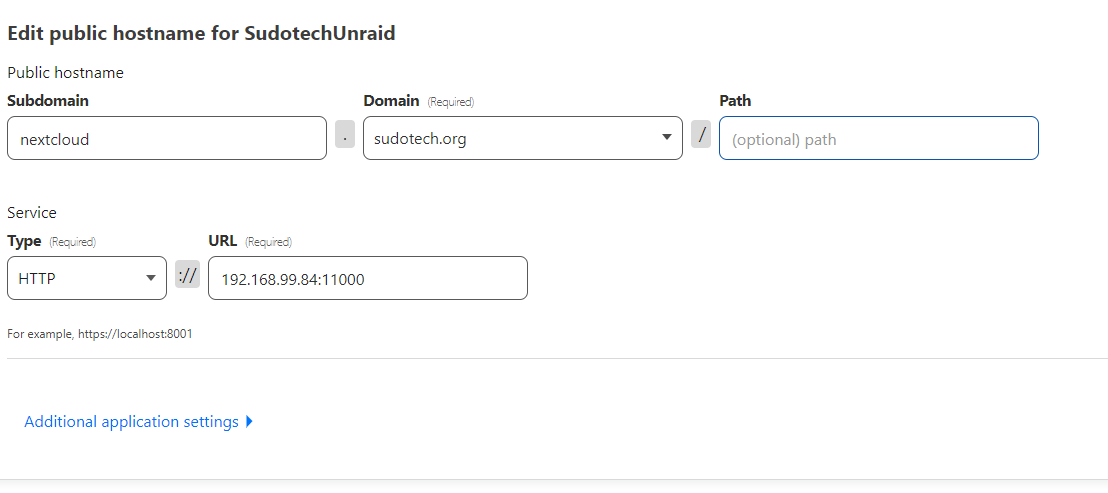Viewport: 1108px width, 493px height.
Task: Open Additional application settings link
Action: click(131, 422)
